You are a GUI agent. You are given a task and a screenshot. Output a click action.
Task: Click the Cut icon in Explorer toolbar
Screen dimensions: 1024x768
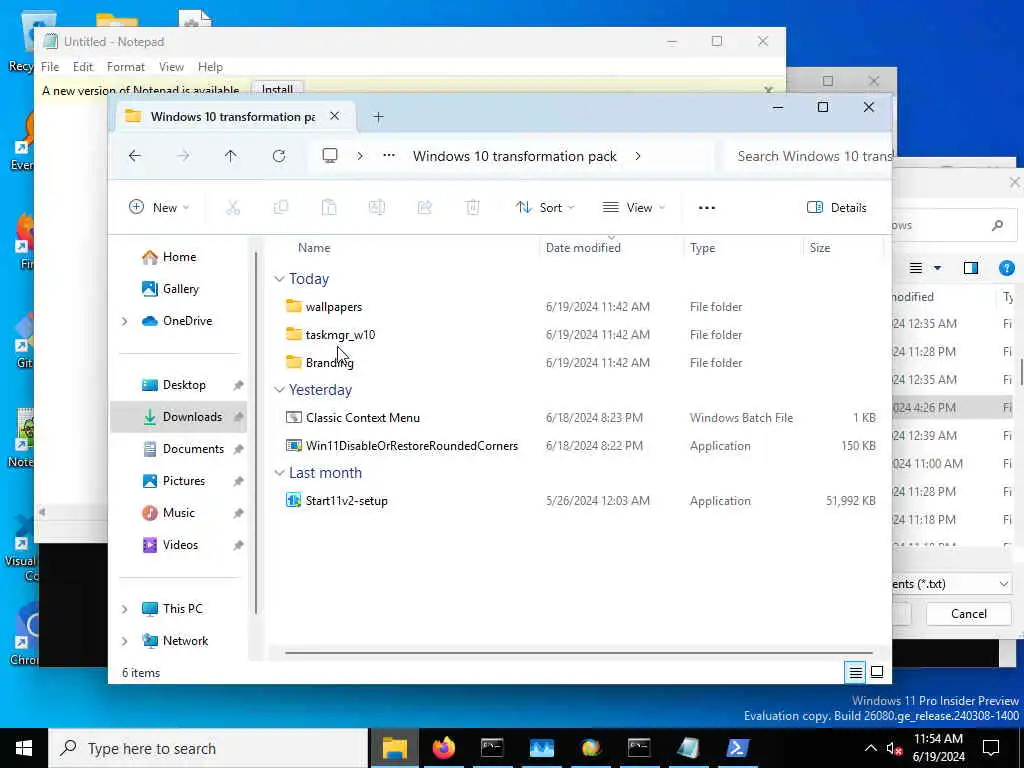point(232,208)
